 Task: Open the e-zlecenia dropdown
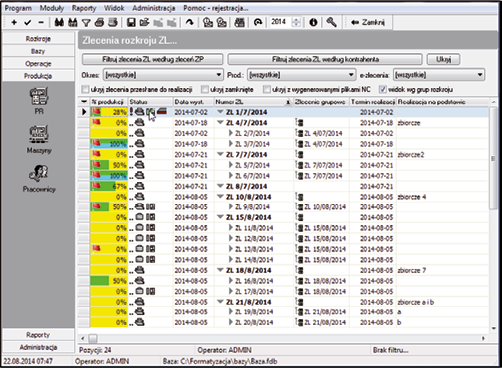(x=439, y=75)
